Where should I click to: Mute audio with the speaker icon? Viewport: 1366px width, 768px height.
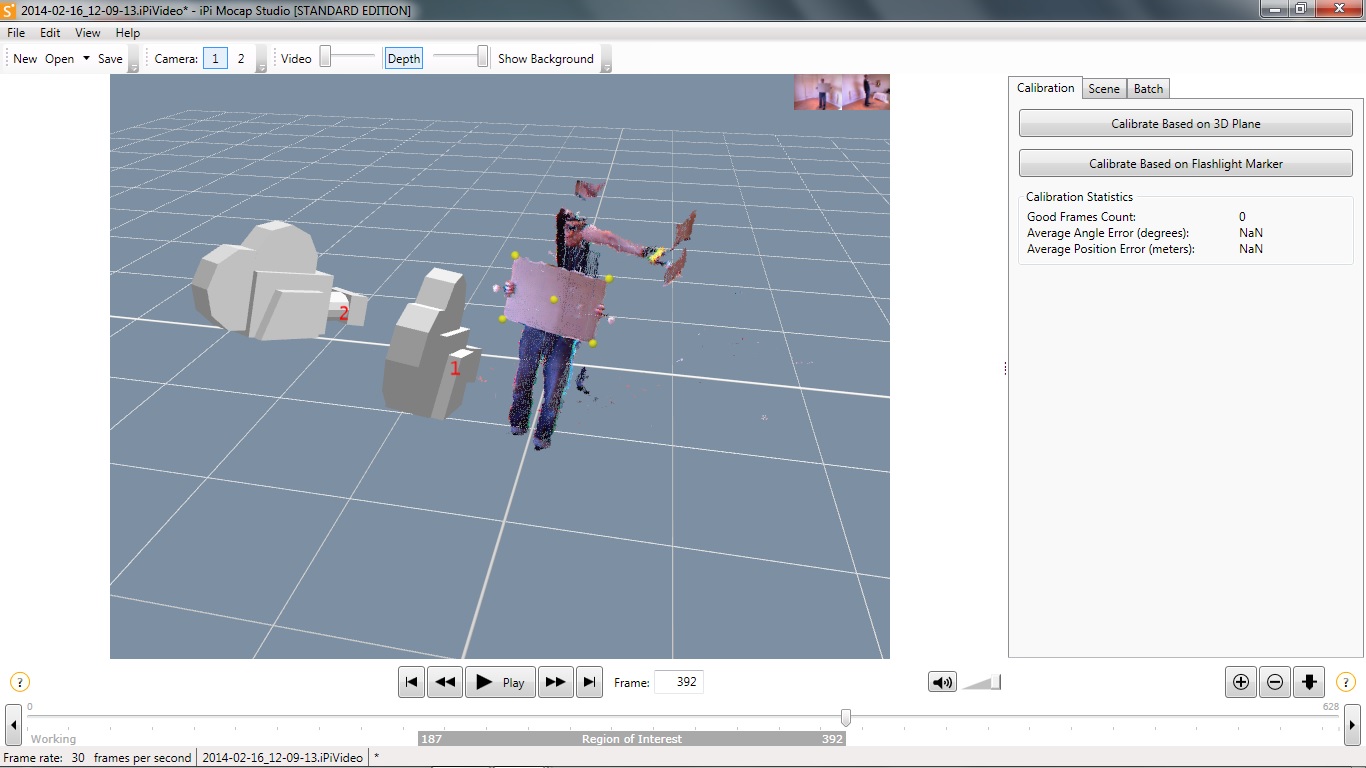point(942,682)
